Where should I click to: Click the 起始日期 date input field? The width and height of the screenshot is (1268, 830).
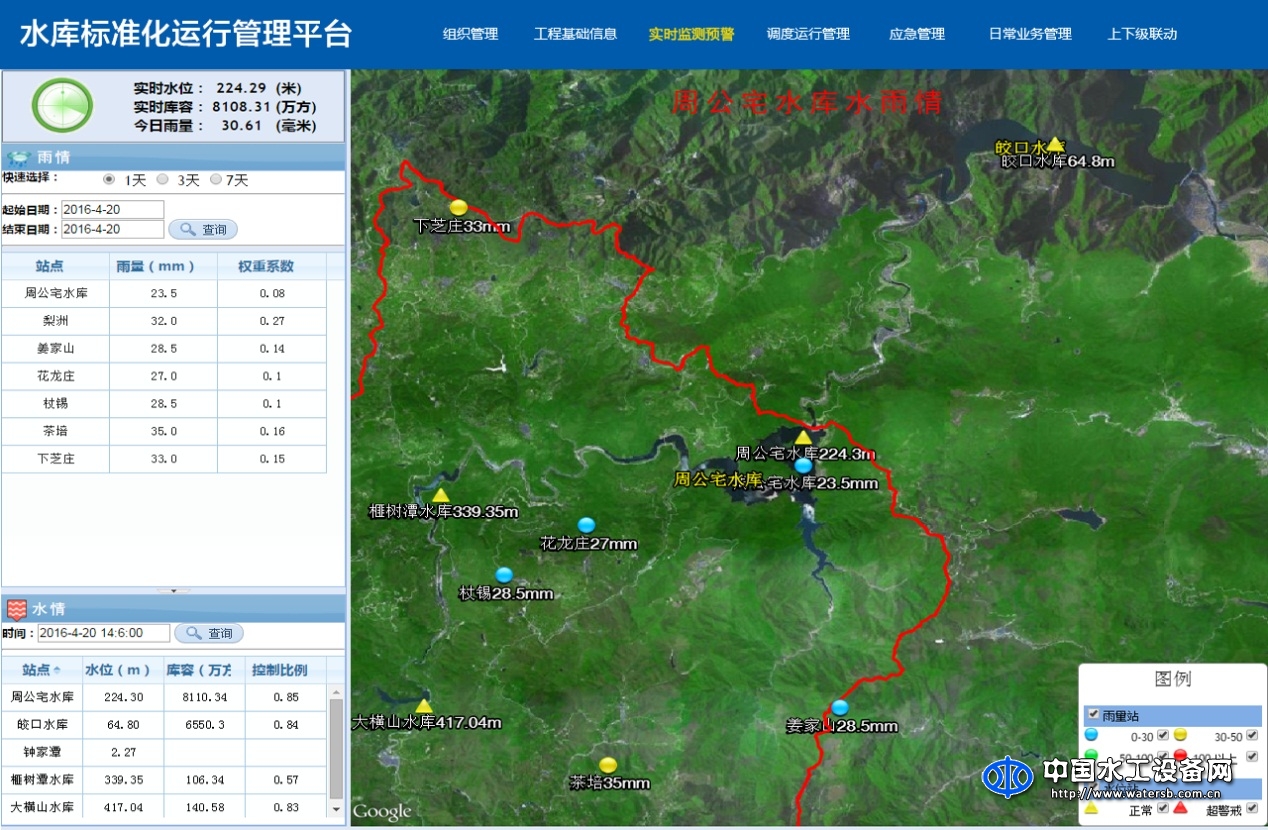(112, 209)
